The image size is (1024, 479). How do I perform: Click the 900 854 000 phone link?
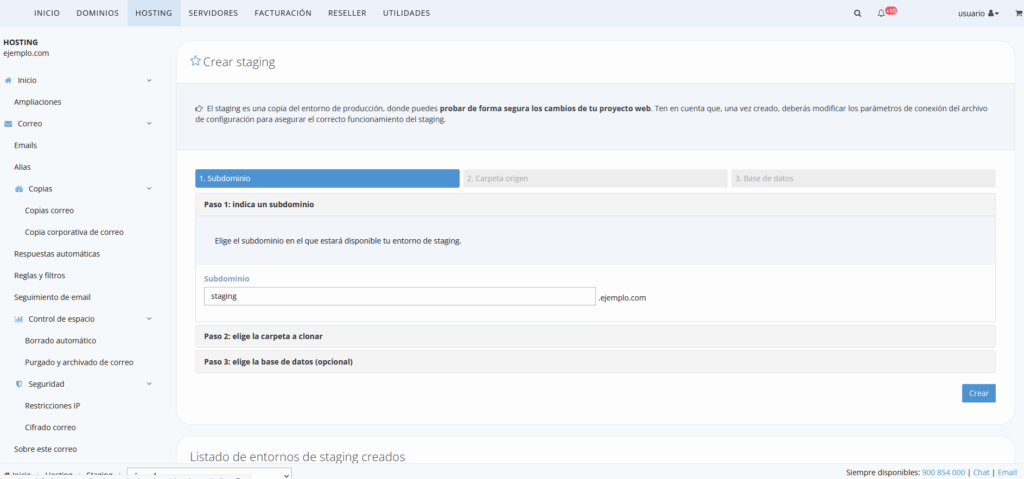(x=943, y=472)
